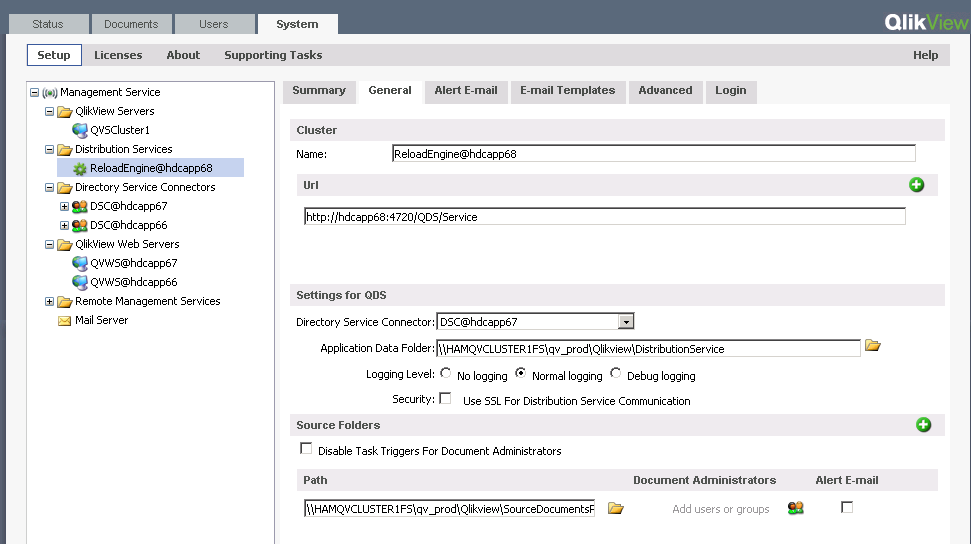The height and width of the screenshot is (544, 971).
Task: Select ReloadEngine@hdcapp68 gear icon in tree
Action: click(80, 168)
